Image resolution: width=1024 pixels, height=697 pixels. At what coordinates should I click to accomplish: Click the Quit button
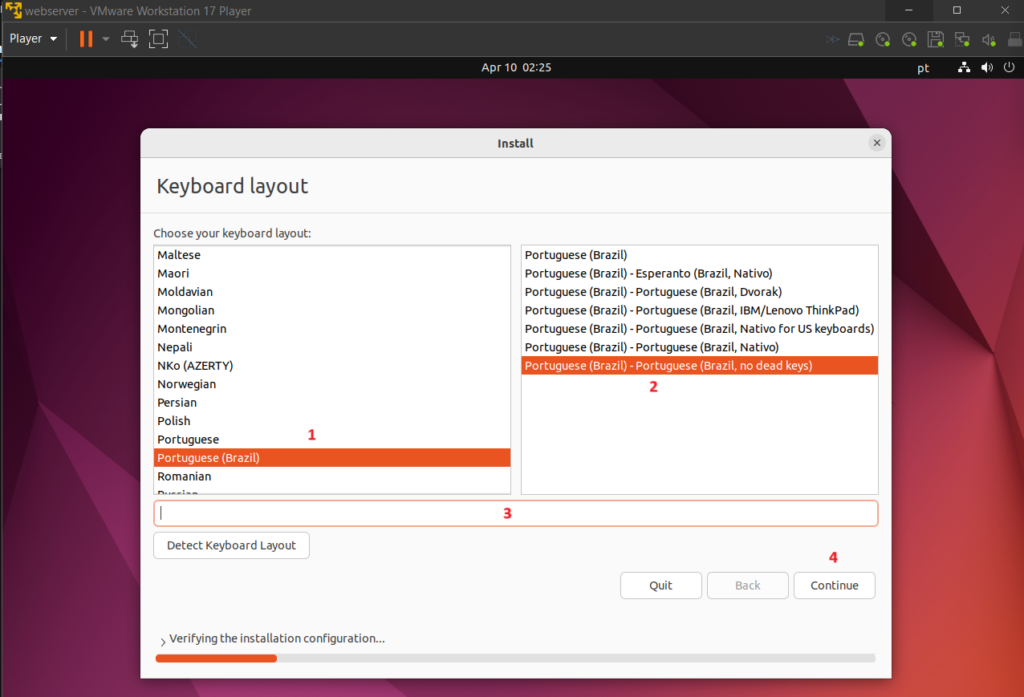tap(661, 585)
